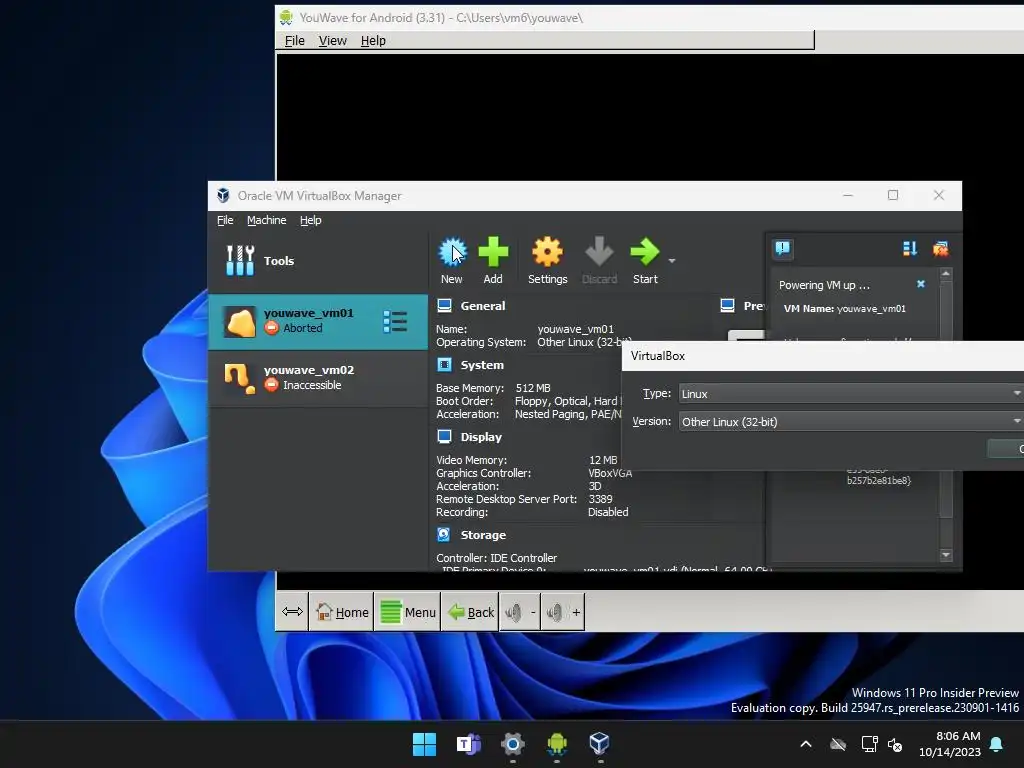This screenshot has width=1024, height=768.
Task: Click the System section chip icon
Action: click(444, 364)
